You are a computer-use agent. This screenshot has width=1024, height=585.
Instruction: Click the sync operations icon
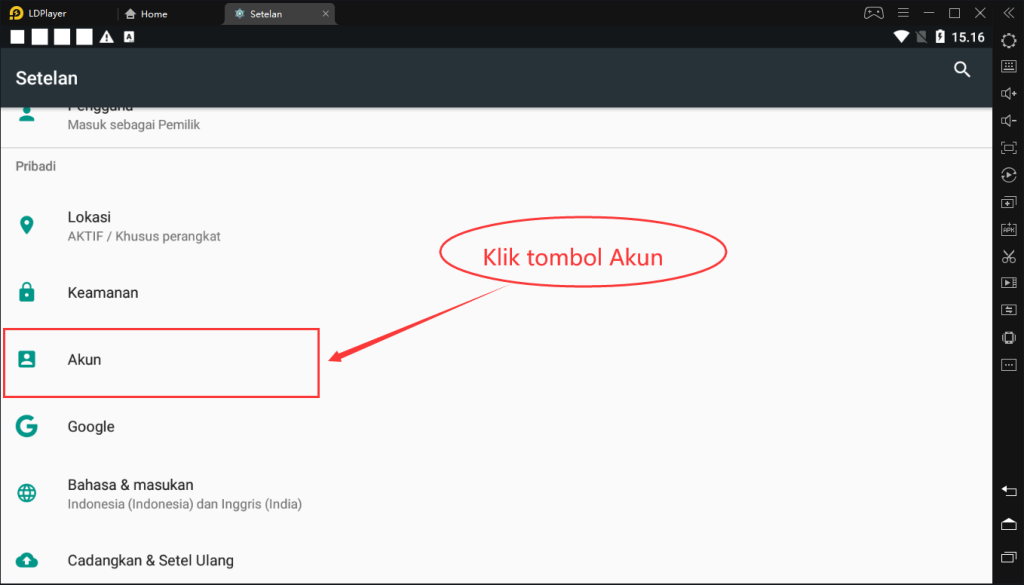[x=1009, y=310]
